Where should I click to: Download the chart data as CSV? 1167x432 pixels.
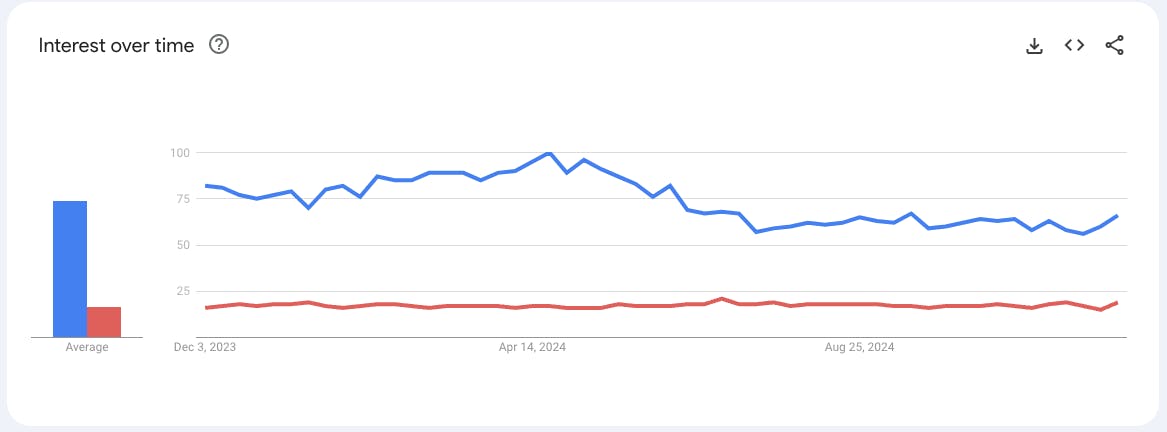click(1034, 46)
